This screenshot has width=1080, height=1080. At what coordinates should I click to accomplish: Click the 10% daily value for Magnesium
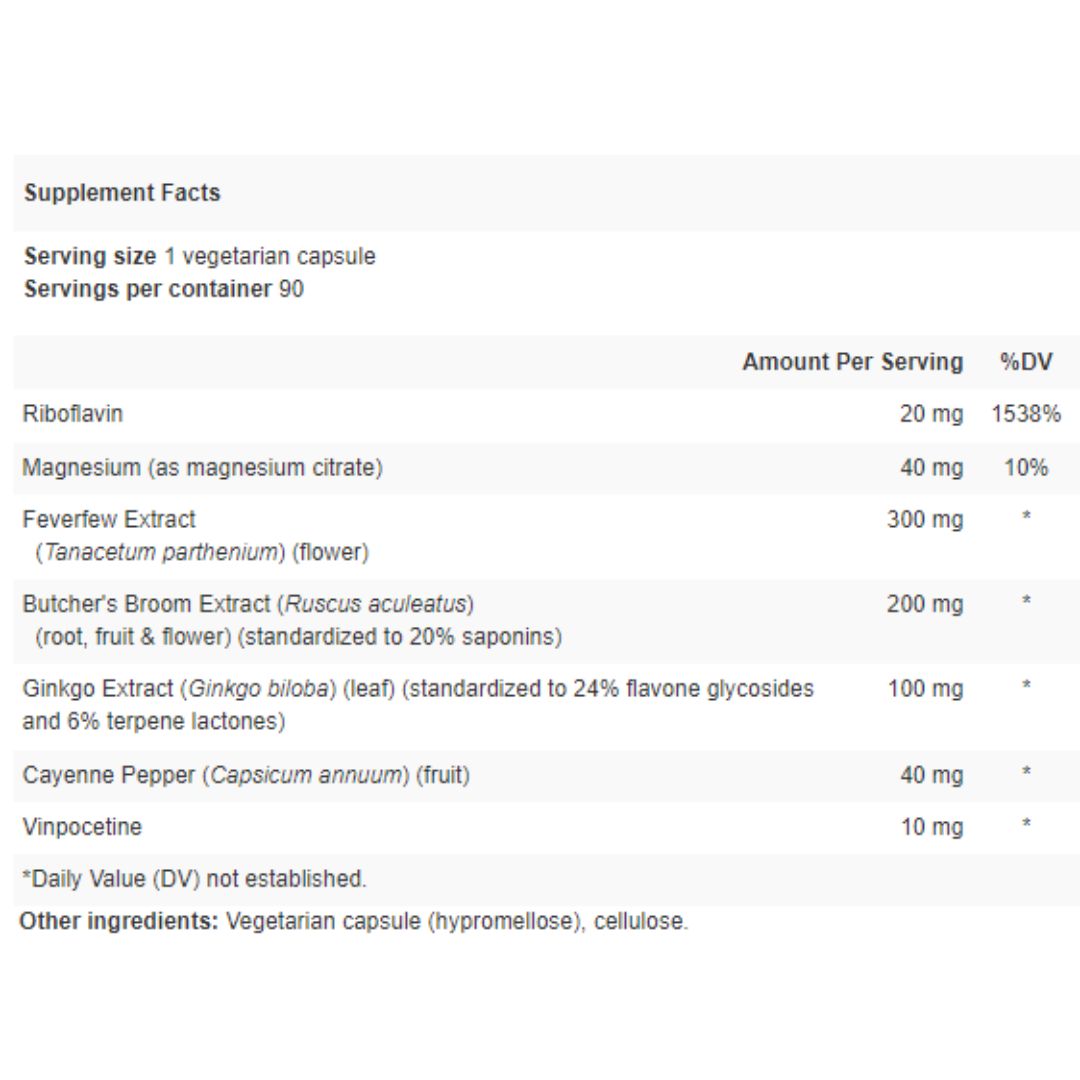pyautogui.click(x=1026, y=467)
